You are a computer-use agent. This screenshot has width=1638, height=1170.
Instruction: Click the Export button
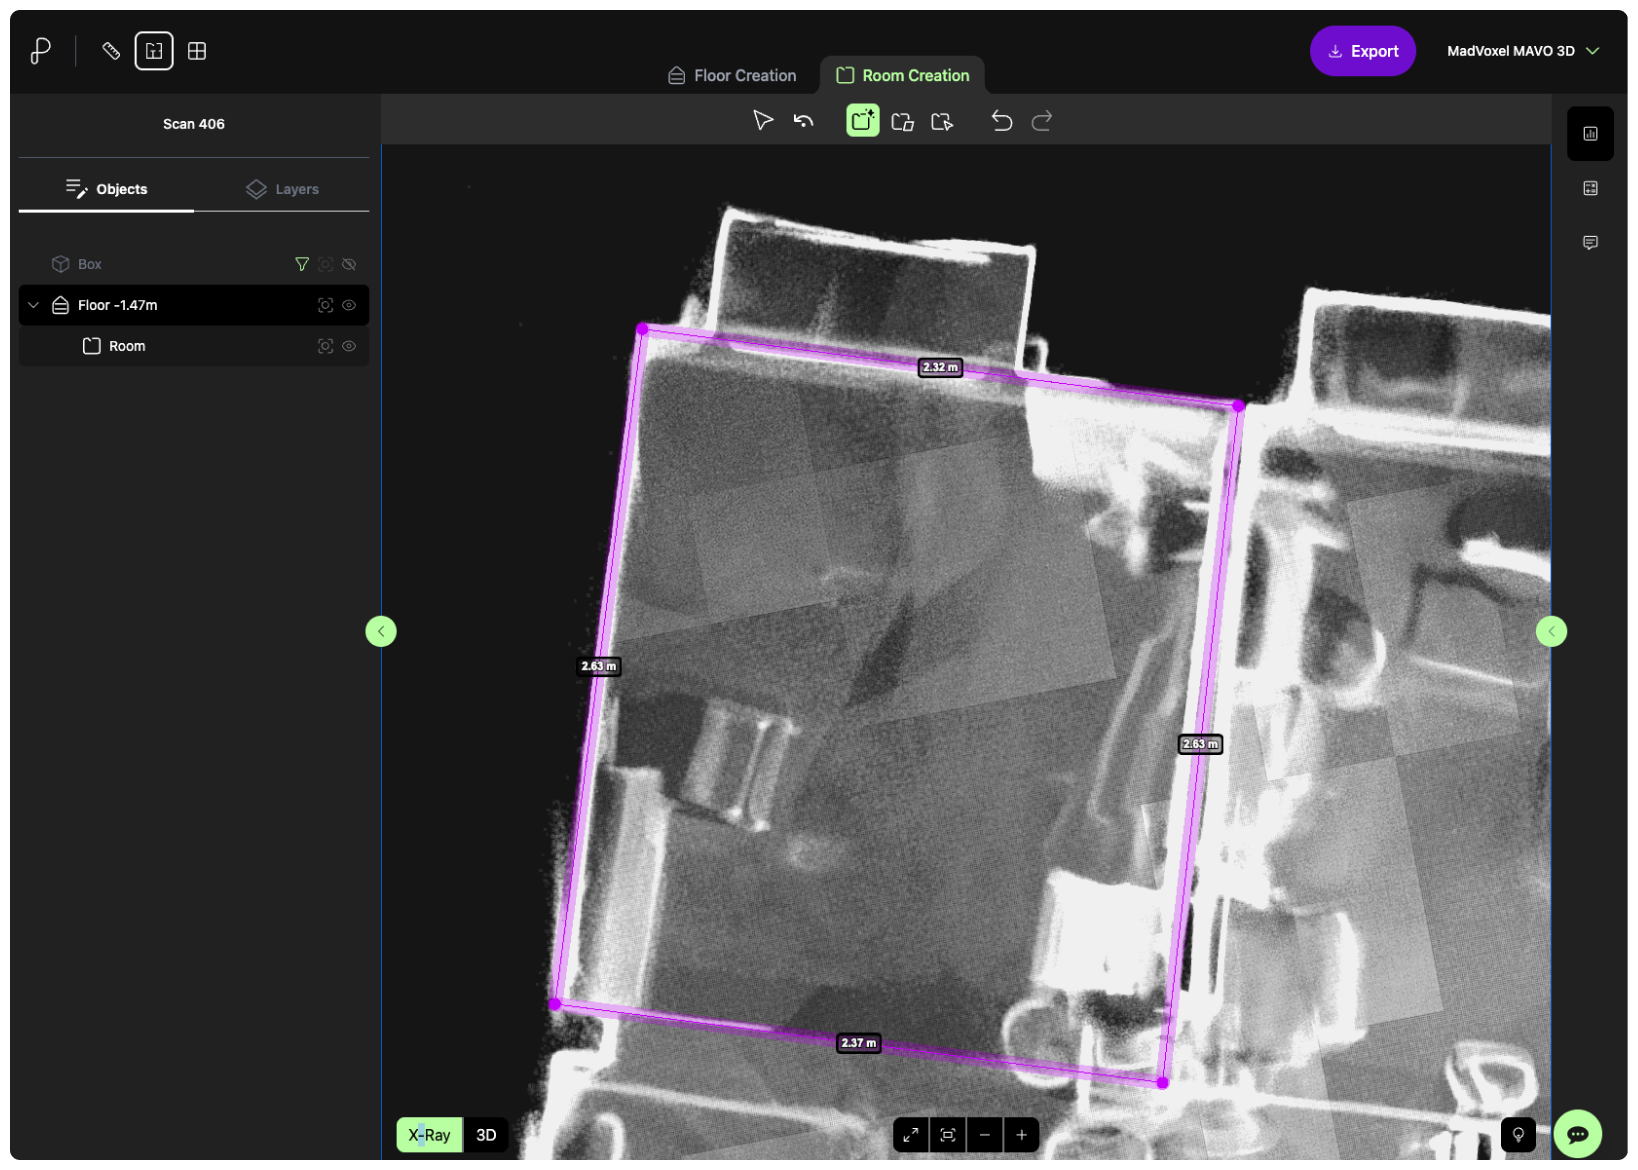point(1362,51)
